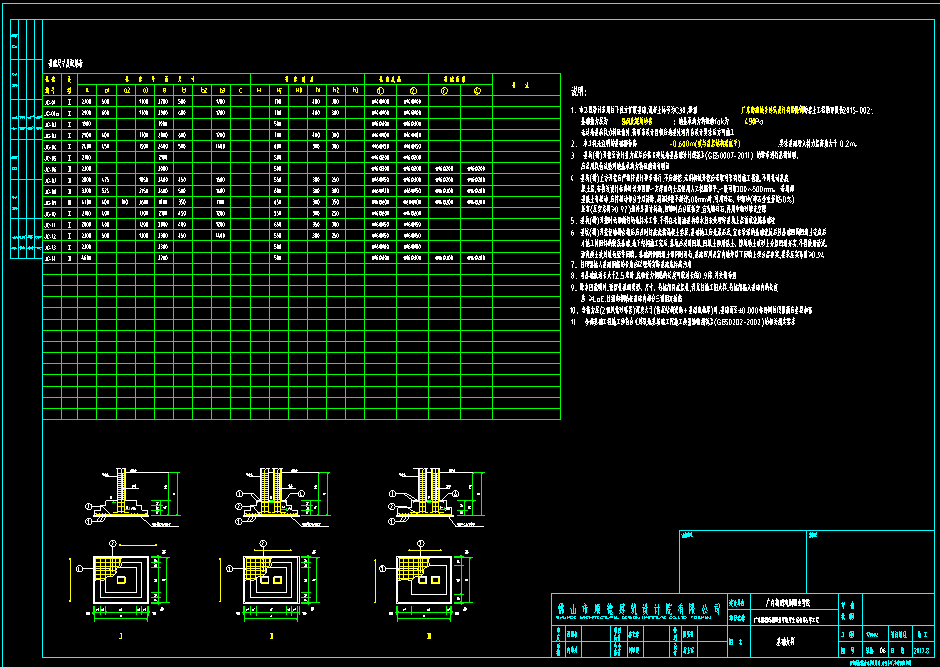Click the "C" column header in the foundation table
Screen dimensions: 940x667
(240, 90)
